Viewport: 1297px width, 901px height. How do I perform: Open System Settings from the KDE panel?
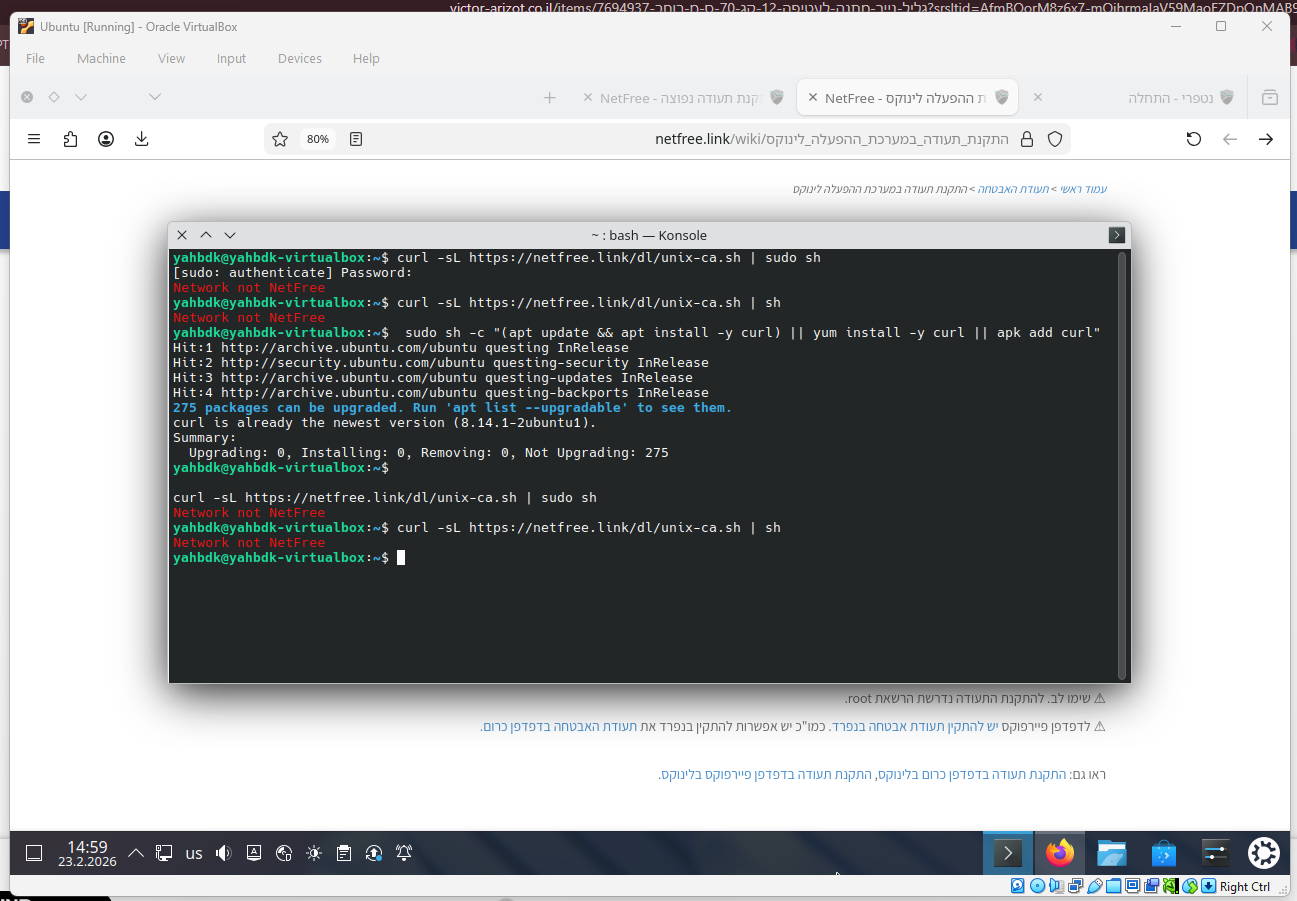(x=1215, y=853)
